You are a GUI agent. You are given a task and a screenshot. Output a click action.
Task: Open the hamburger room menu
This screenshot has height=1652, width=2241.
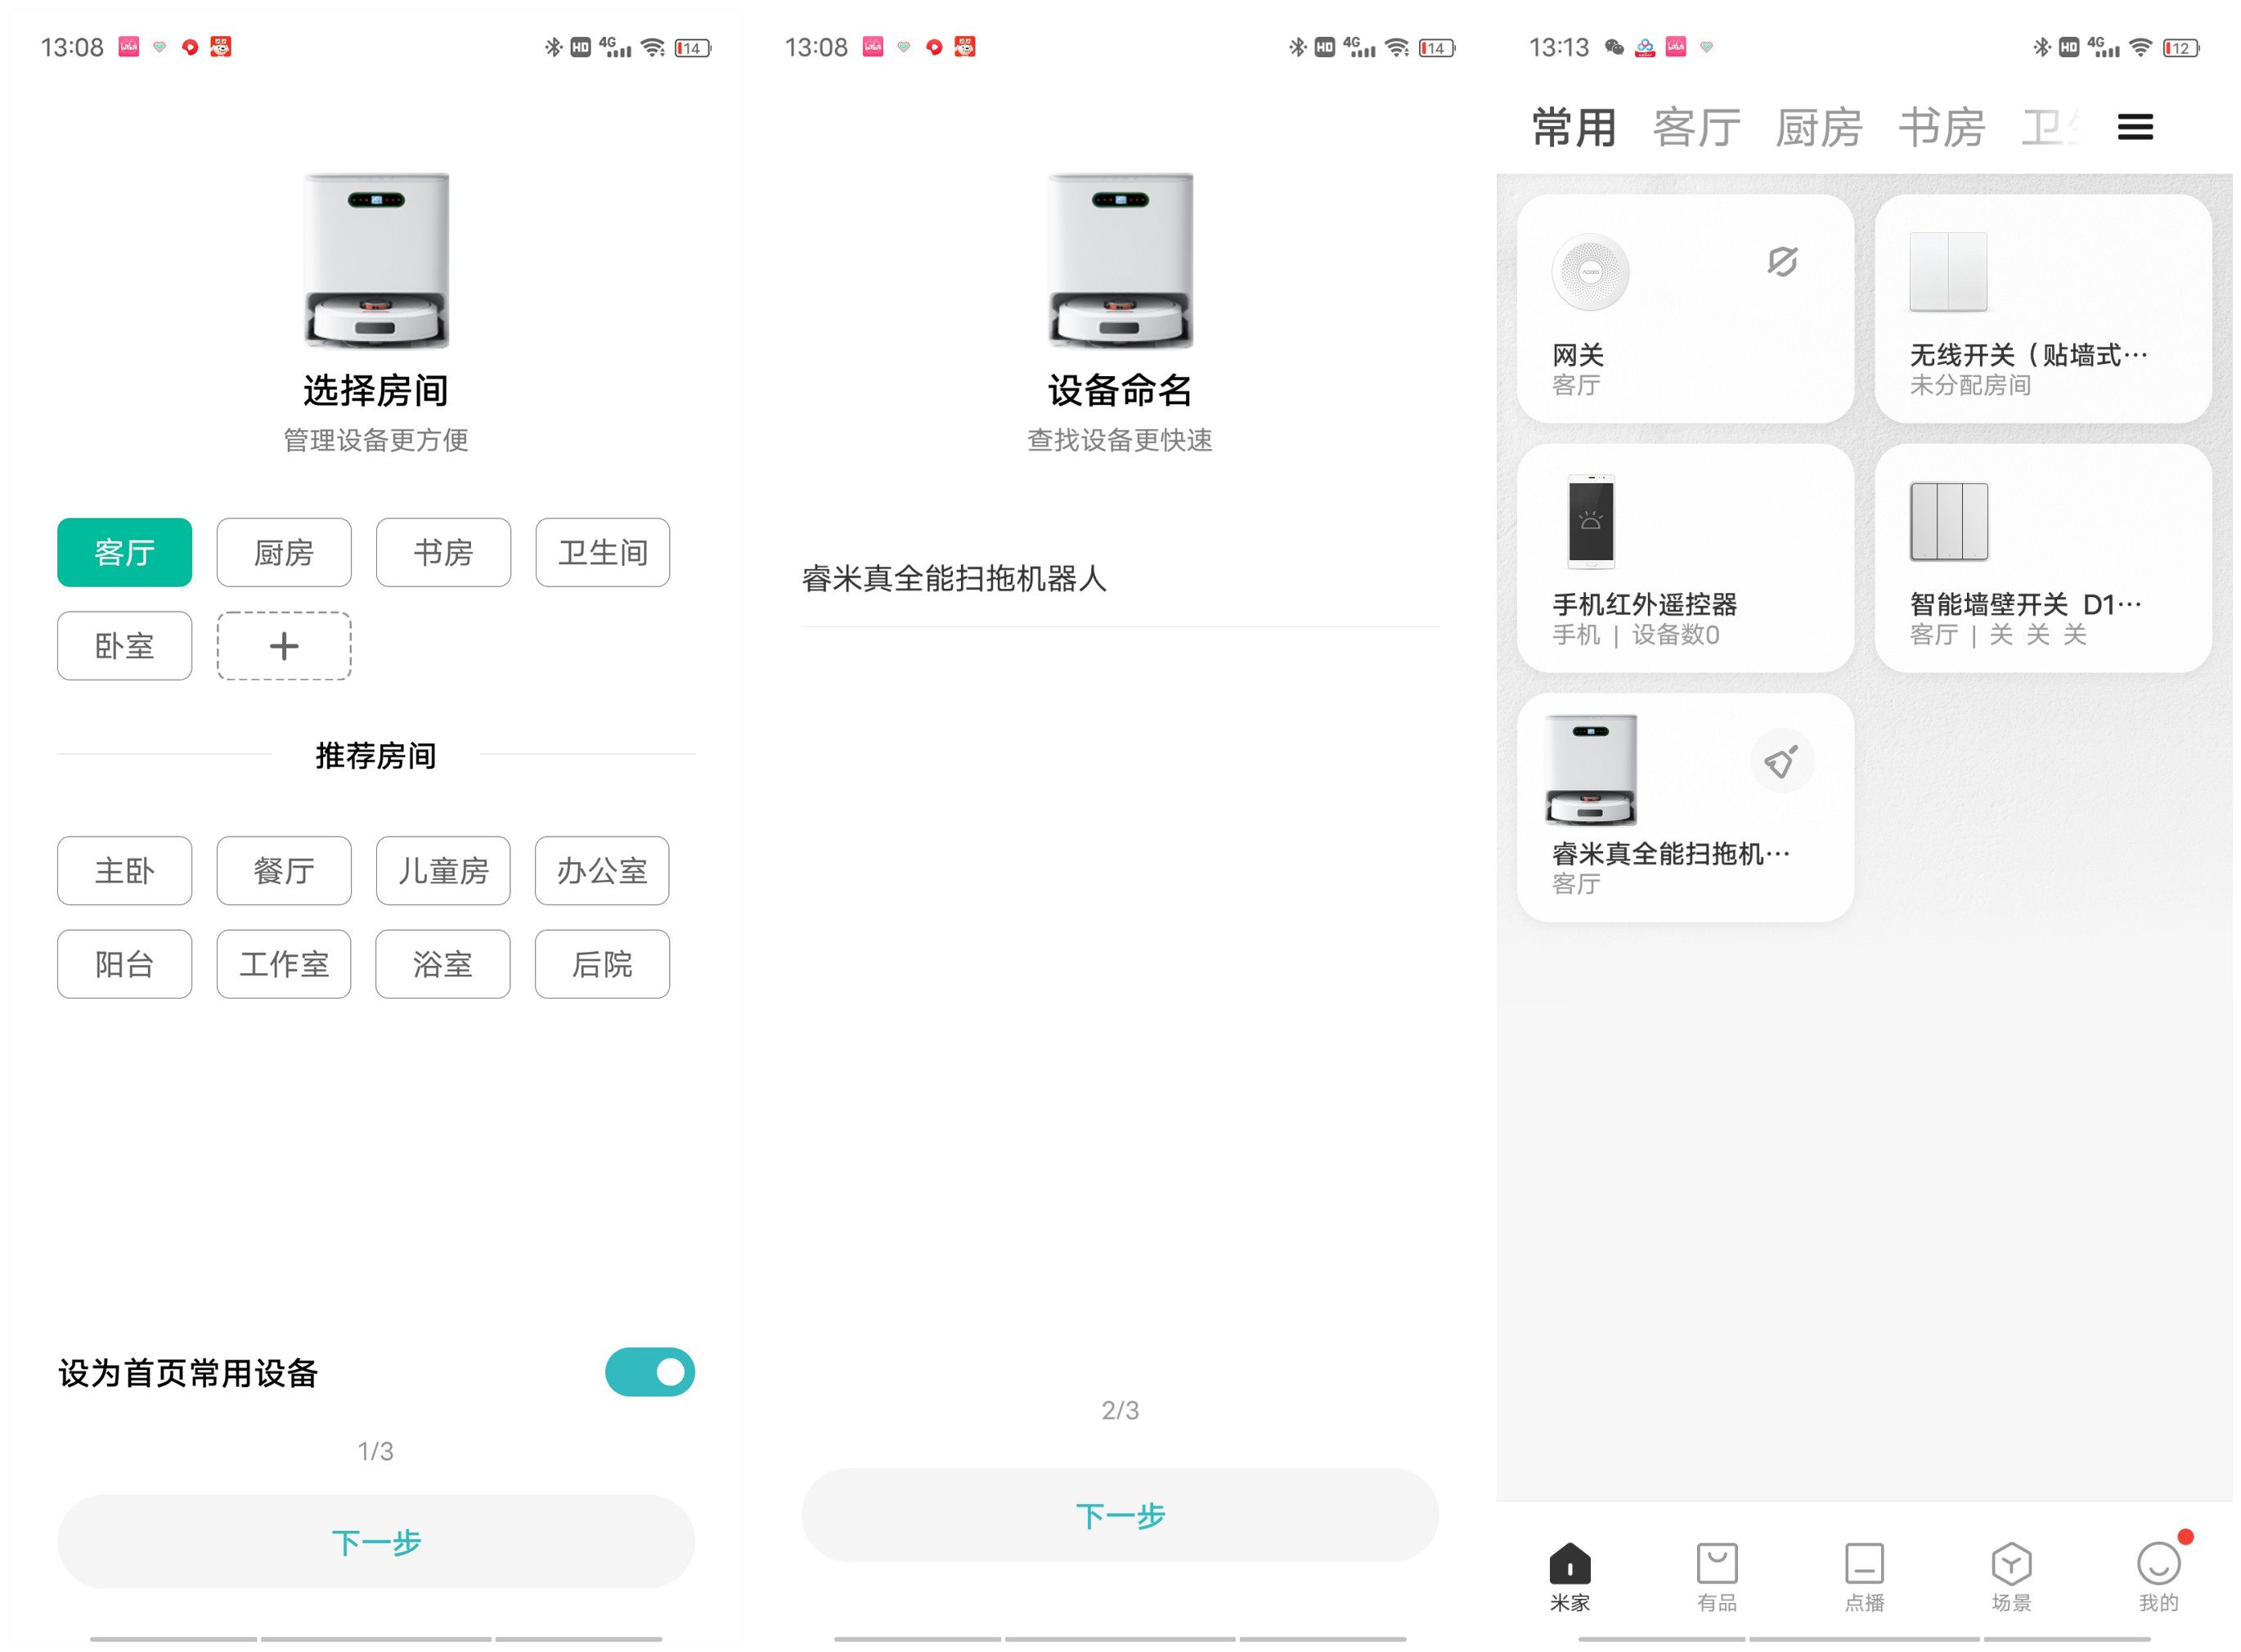coord(2134,127)
